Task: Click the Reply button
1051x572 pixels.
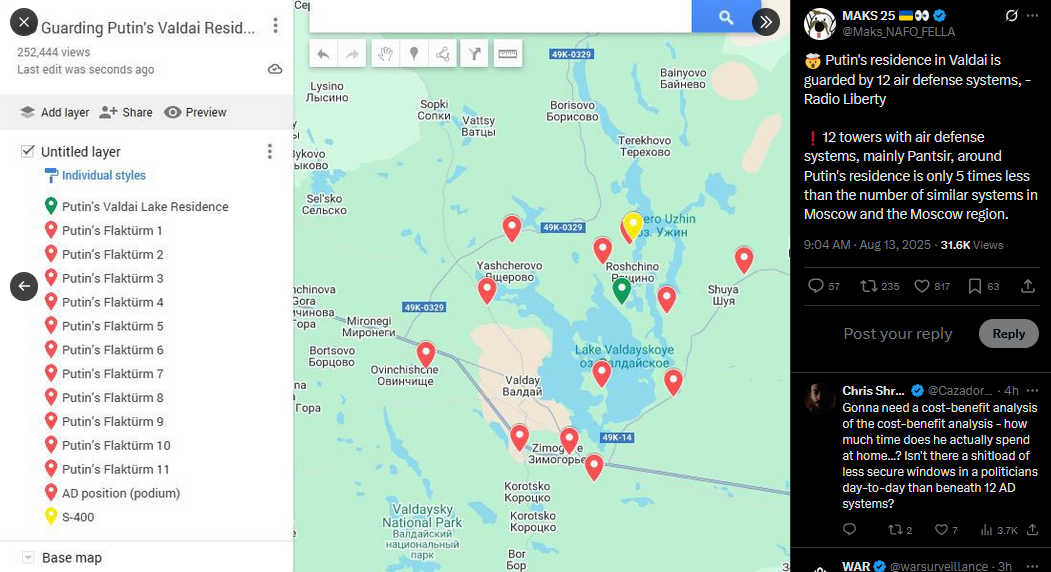Action: [1008, 333]
